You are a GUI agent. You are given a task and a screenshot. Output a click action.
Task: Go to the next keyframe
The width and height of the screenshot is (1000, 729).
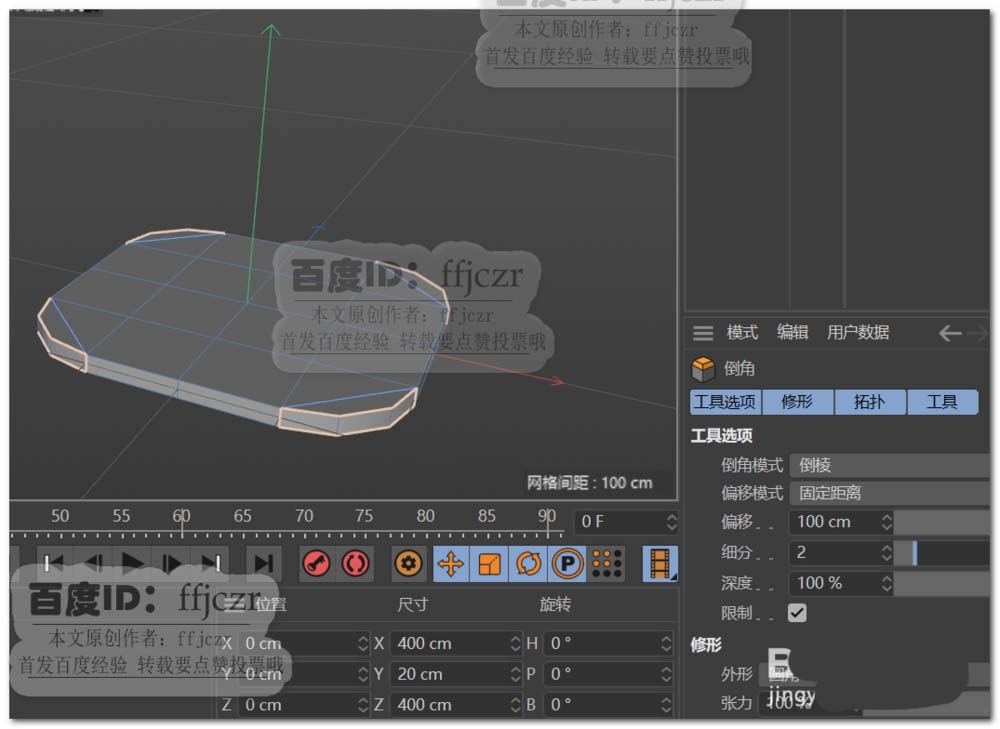pos(263,563)
